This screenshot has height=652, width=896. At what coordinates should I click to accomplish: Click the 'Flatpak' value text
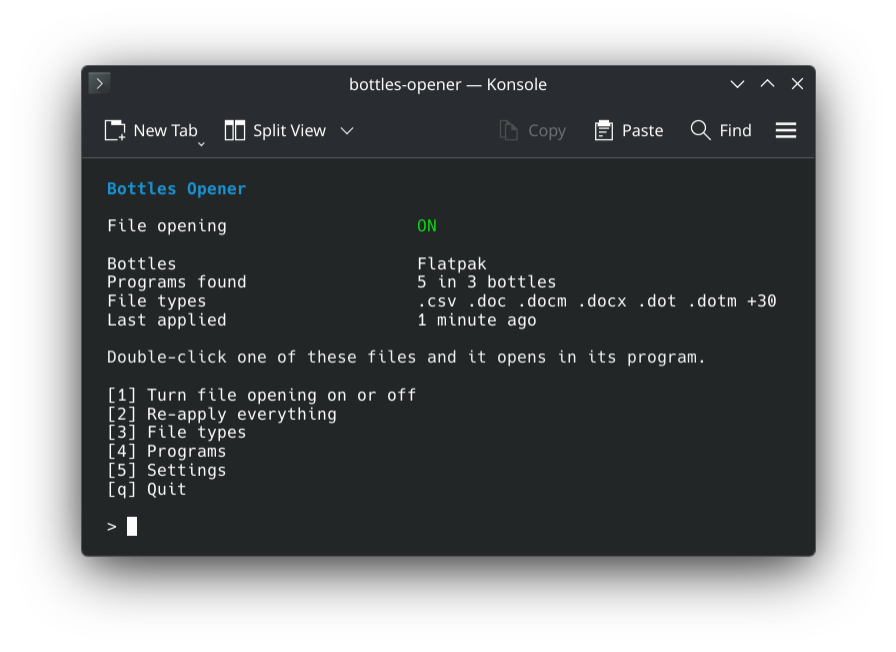pos(451,263)
